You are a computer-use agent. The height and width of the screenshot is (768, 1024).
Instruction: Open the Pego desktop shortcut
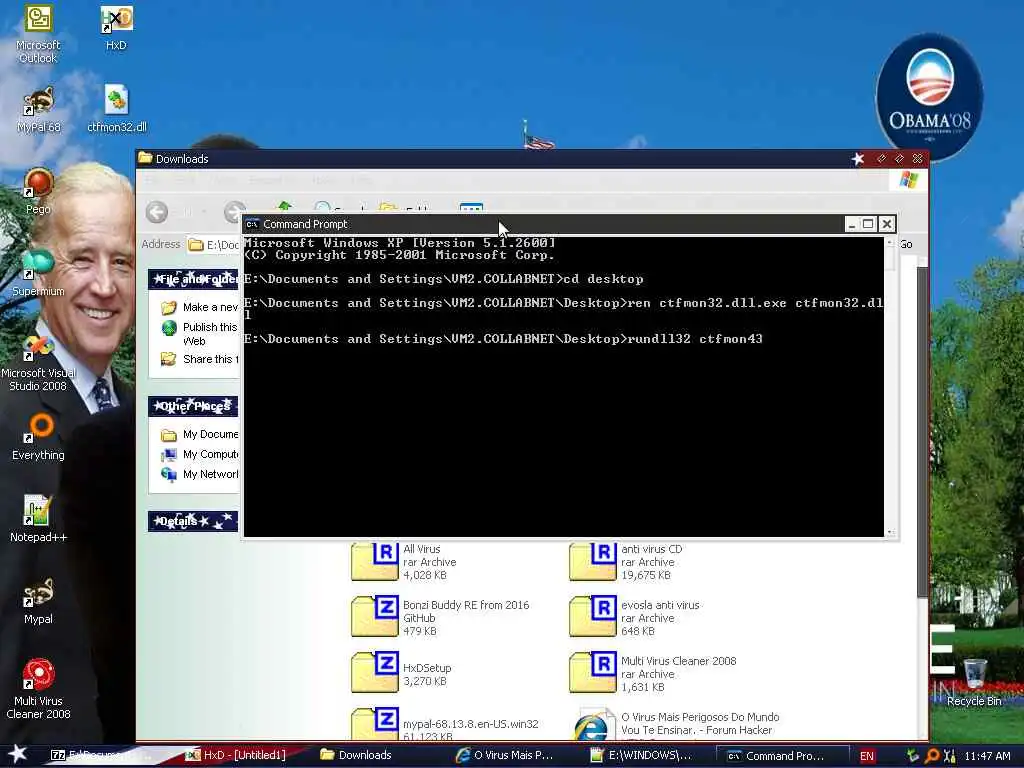(x=38, y=191)
